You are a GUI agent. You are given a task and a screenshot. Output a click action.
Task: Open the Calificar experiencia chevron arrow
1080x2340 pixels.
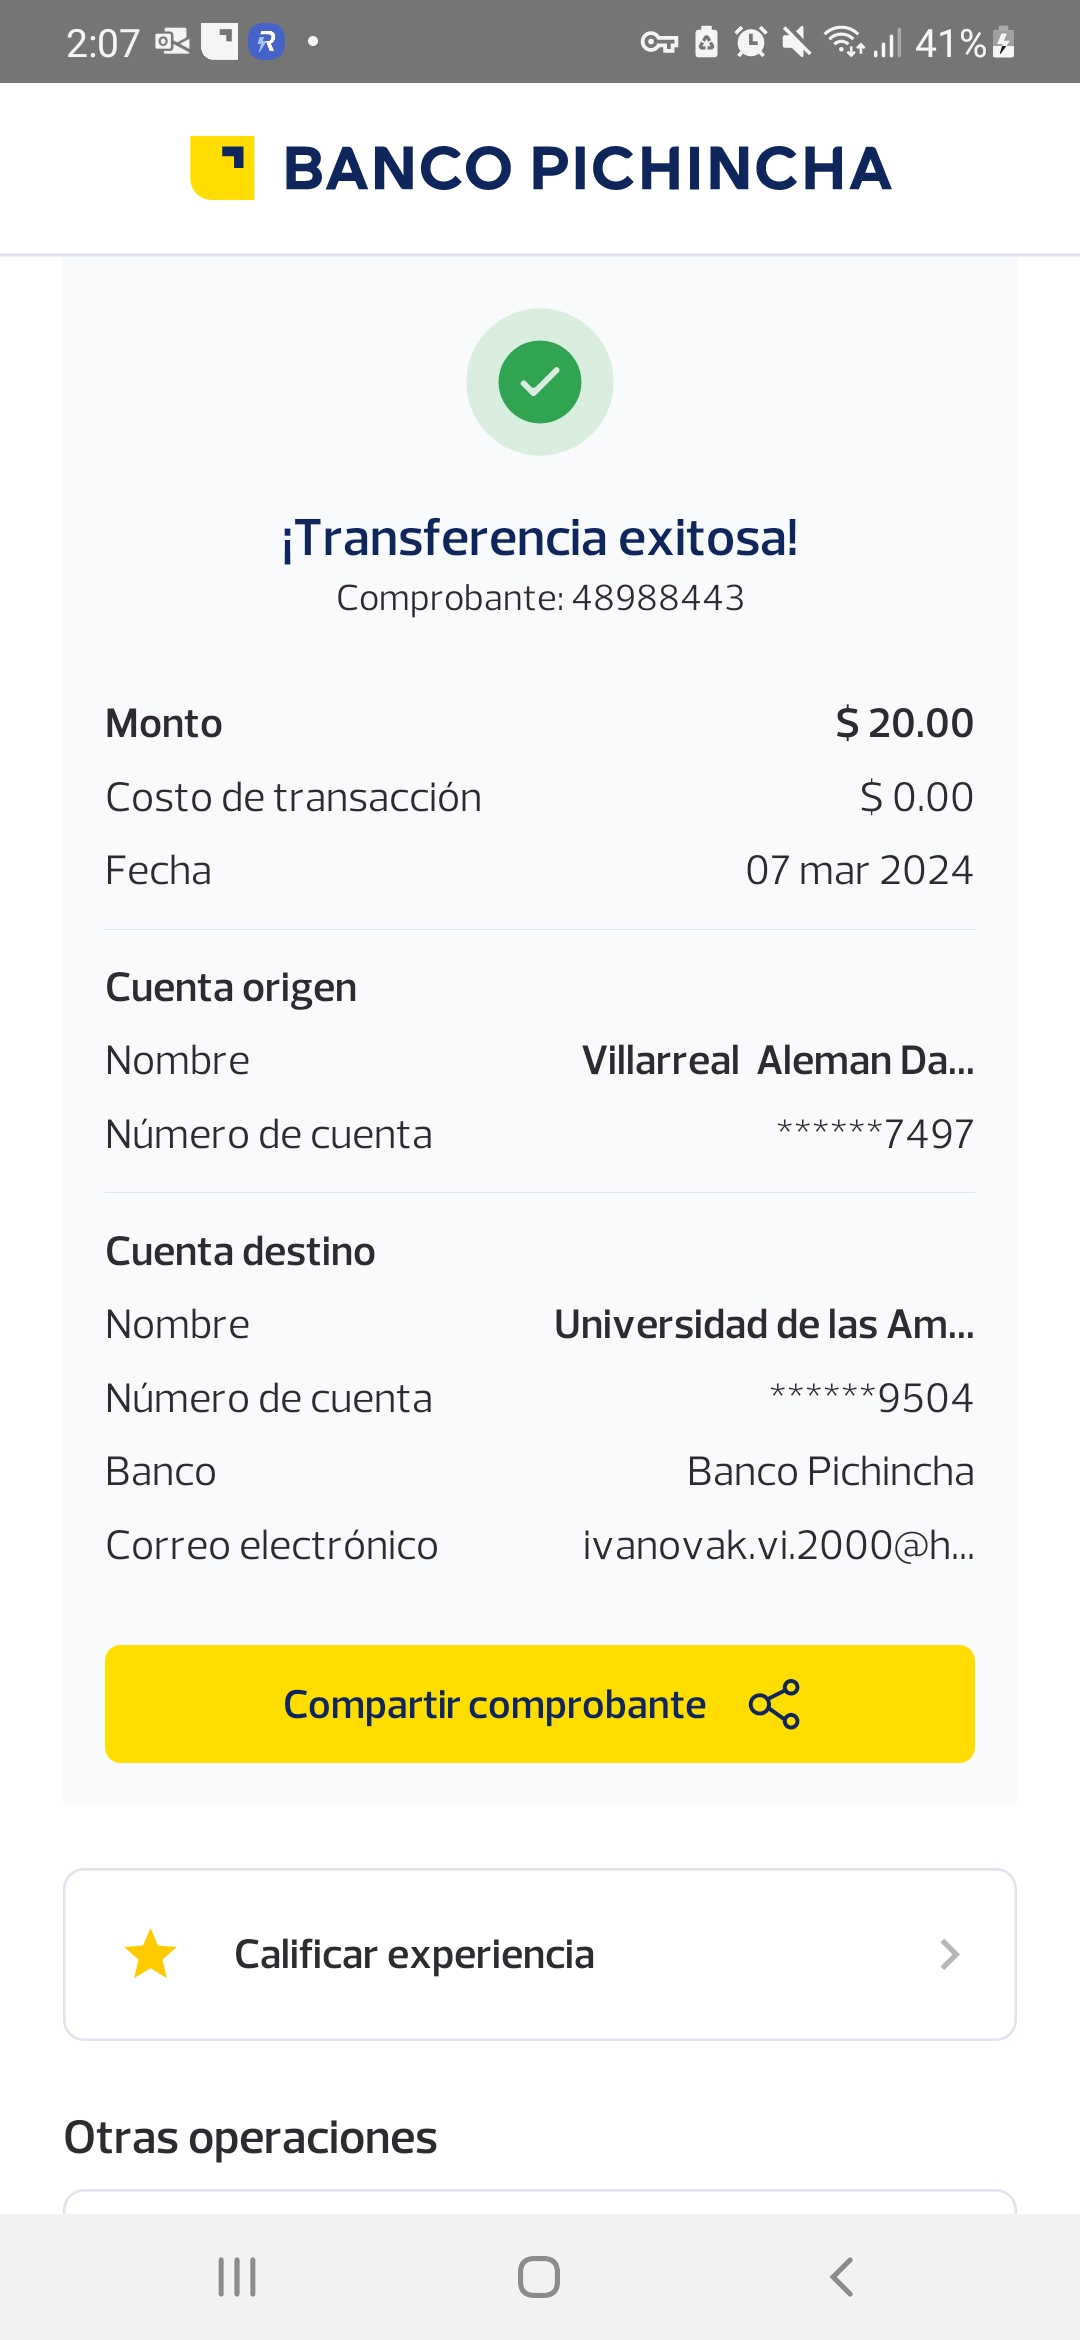click(949, 1954)
